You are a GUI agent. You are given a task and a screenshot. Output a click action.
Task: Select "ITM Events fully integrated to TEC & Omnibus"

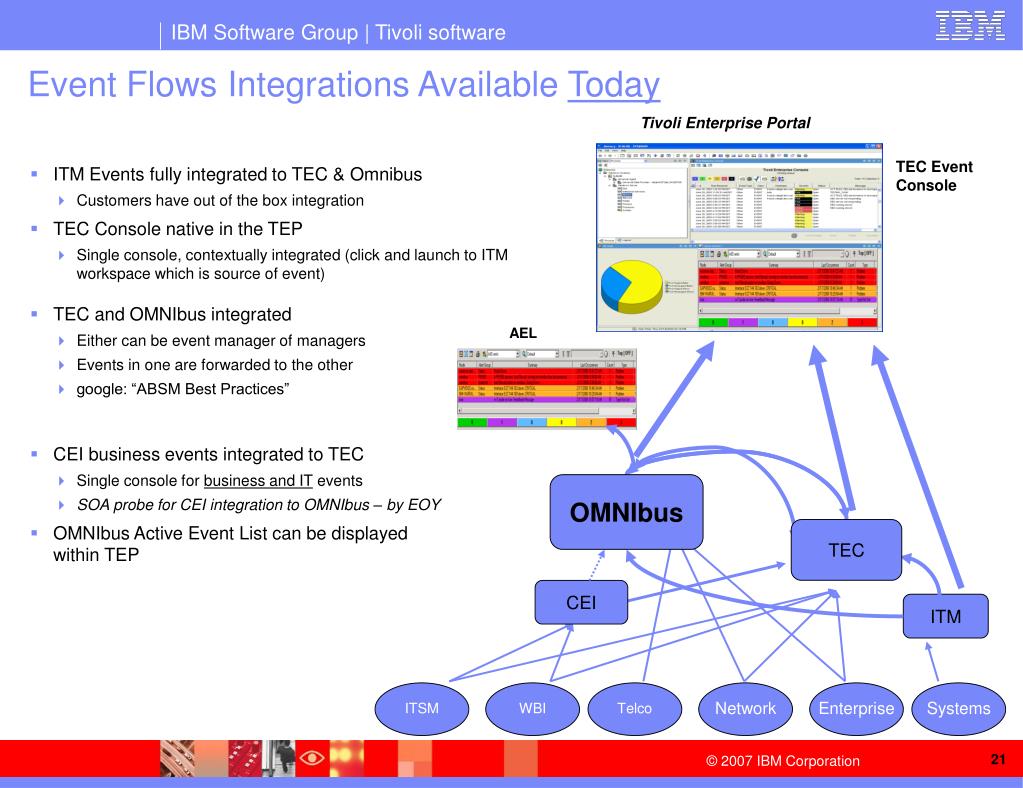coord(237,174)
